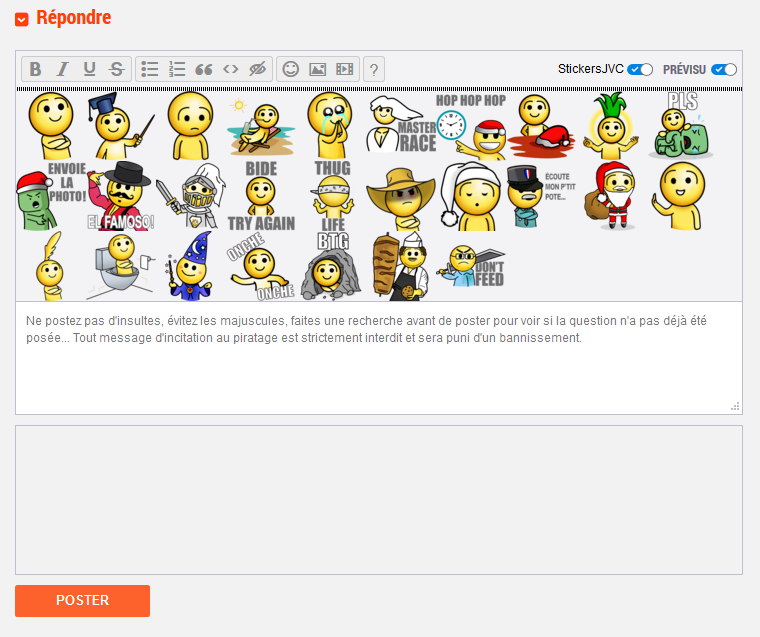Screen dimensions: 760x637
Task: Turn off the PRÉVISU preview toggle
Action: [x=724, y=69]
